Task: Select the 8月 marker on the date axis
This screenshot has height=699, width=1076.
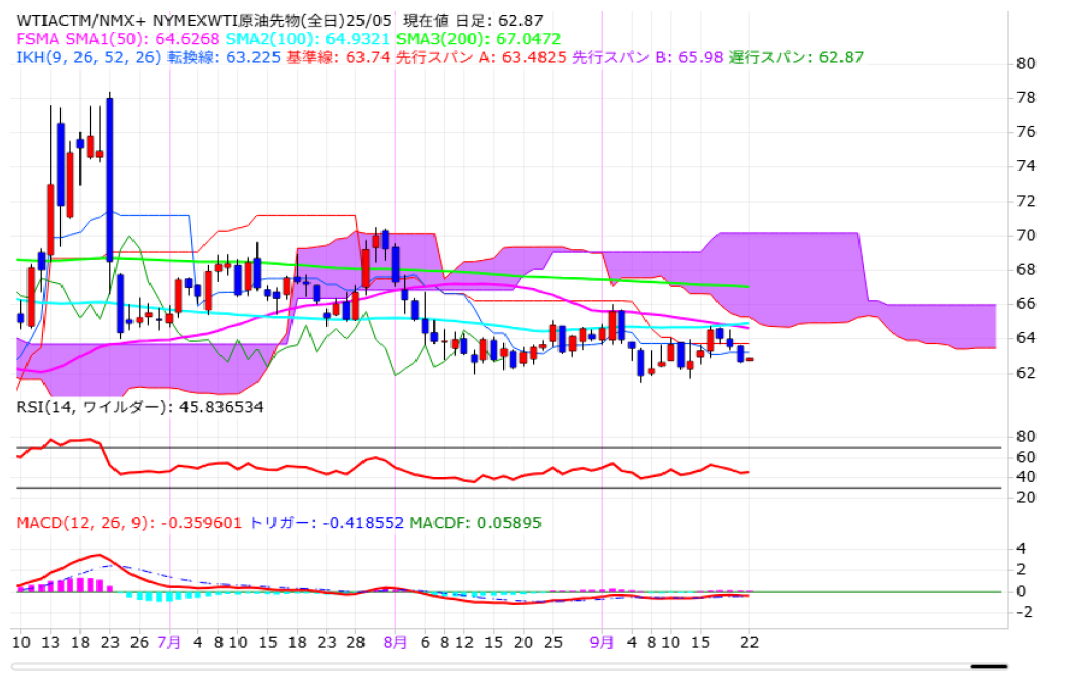Action: [395, 641]
